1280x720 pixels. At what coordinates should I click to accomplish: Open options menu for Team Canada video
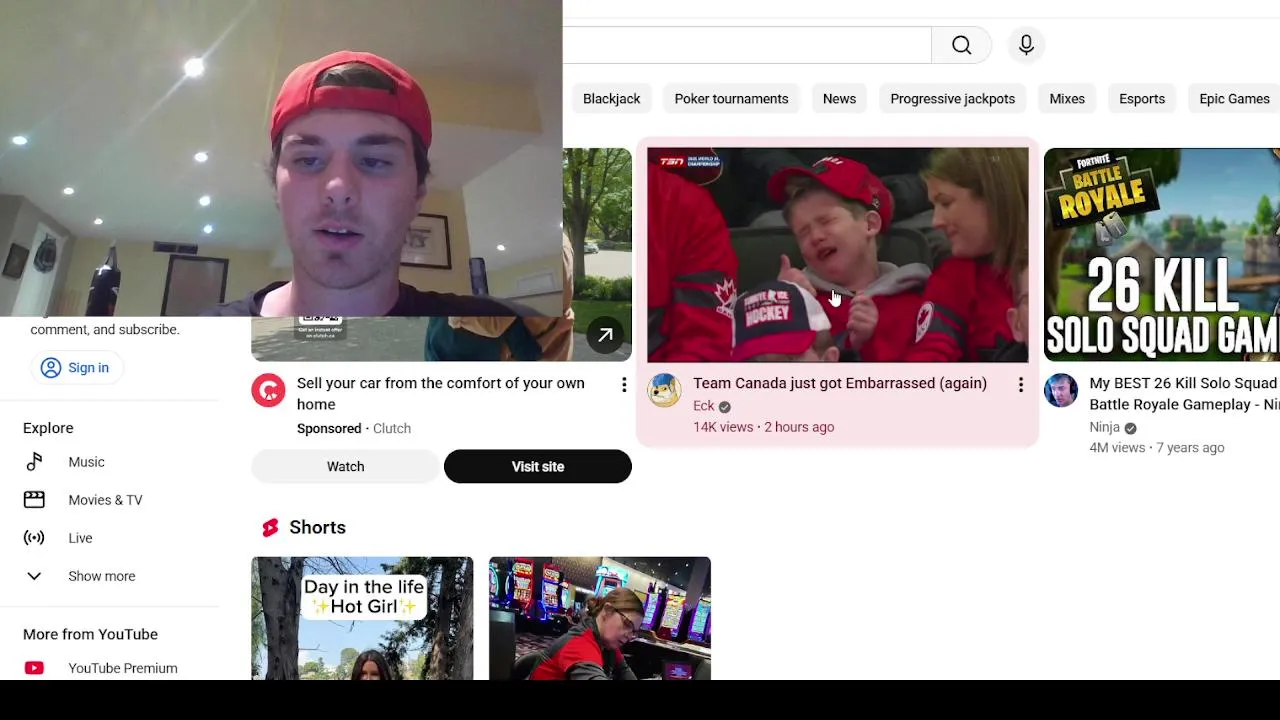(1020, 385)
